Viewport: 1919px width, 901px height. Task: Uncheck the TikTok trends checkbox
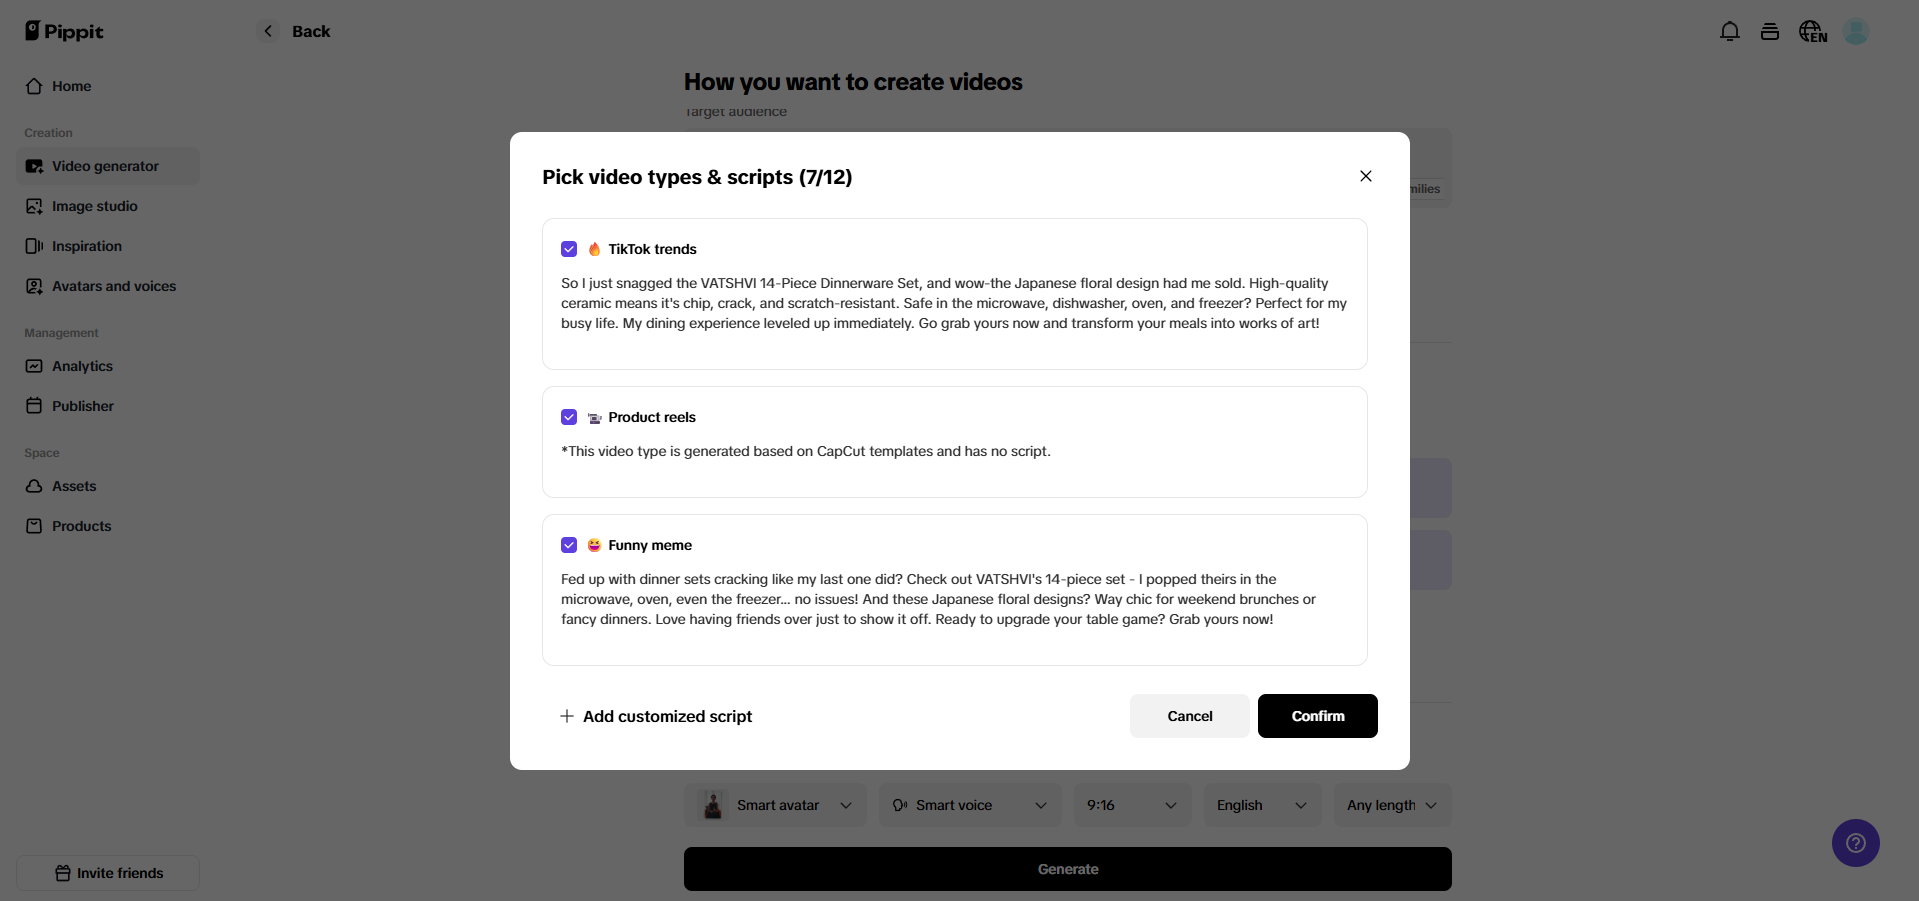pos(569,249)
